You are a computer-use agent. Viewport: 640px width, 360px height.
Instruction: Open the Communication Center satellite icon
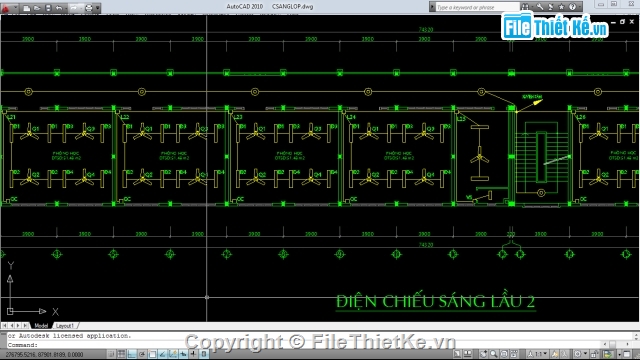point(551,7)
